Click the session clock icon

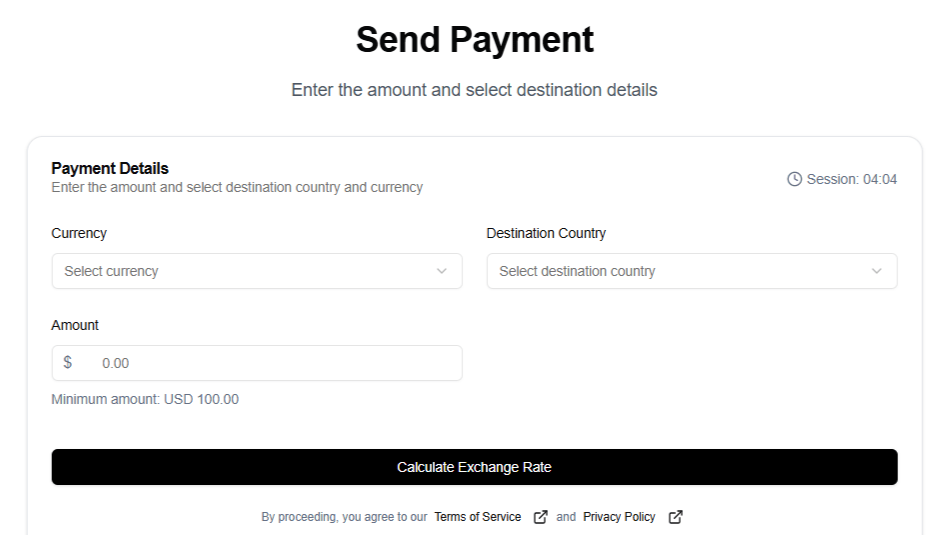pyautogui.click(x=795, y=179)
